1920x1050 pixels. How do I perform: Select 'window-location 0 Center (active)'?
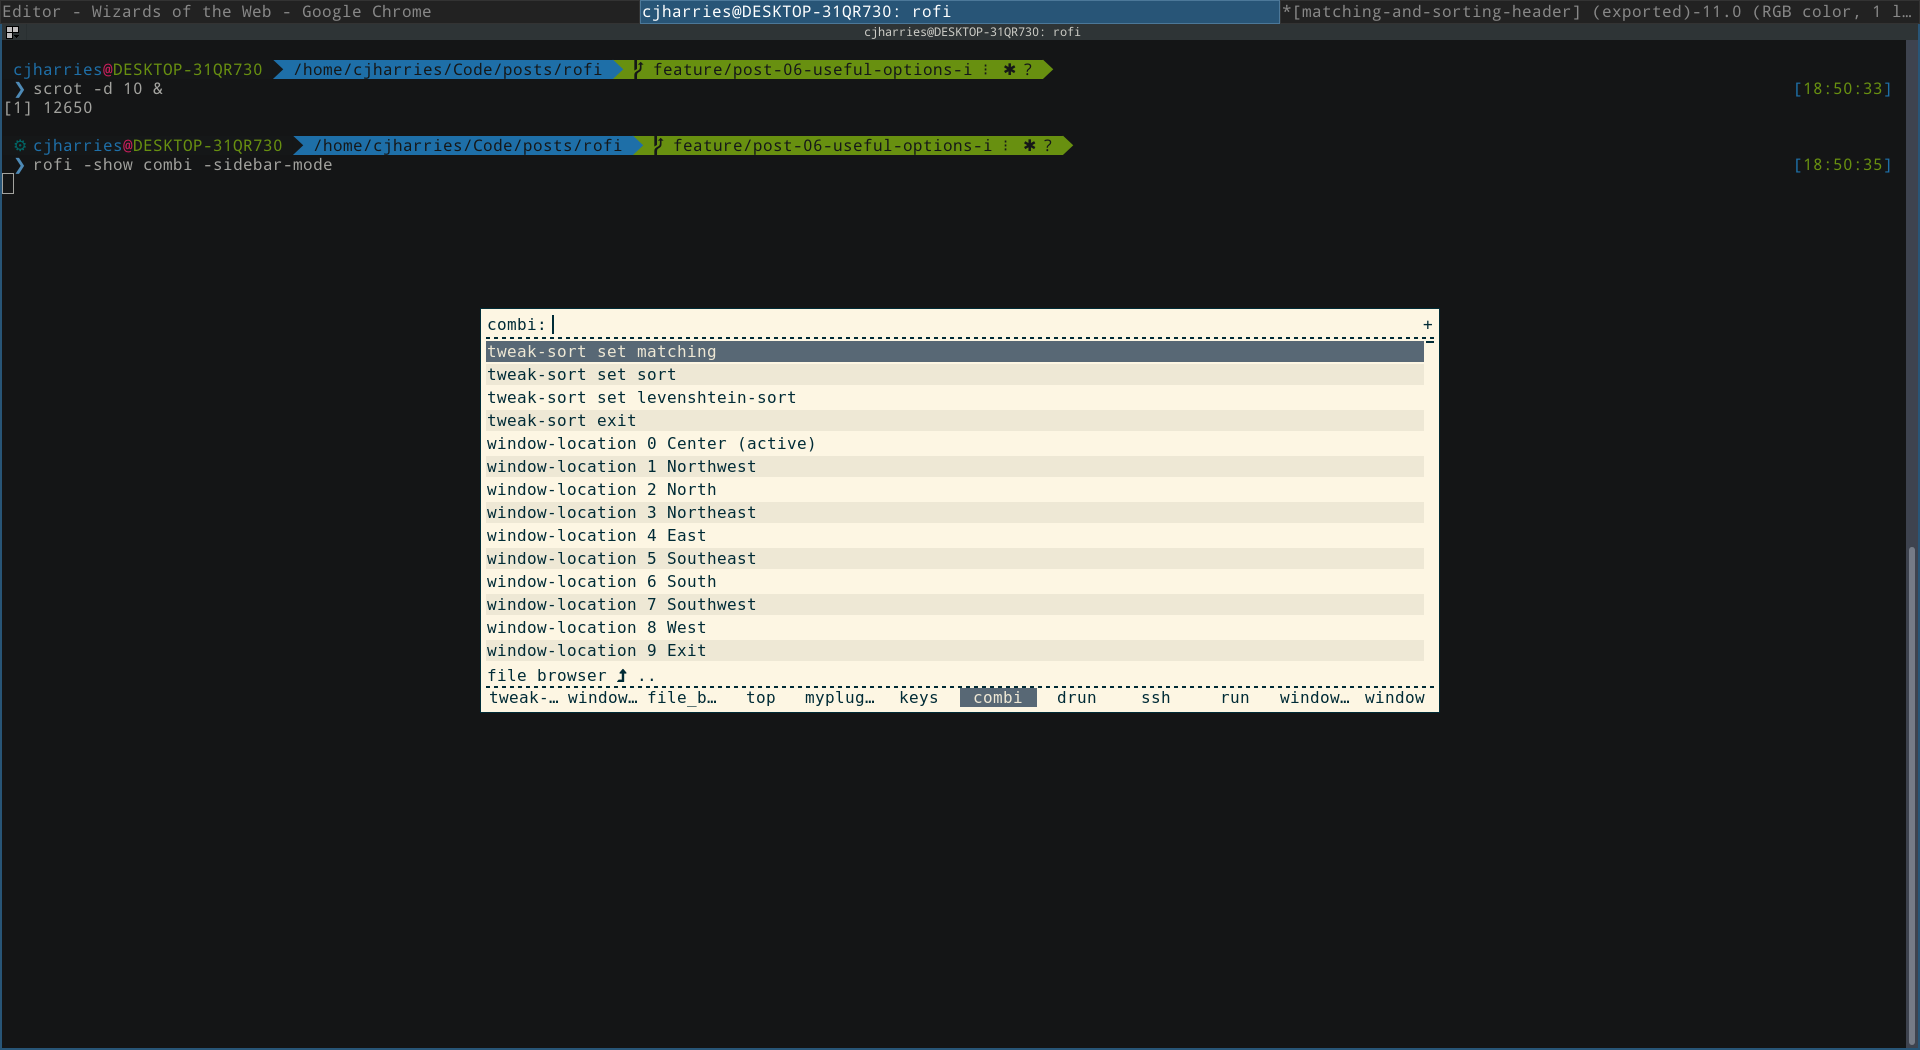[955, 443]
